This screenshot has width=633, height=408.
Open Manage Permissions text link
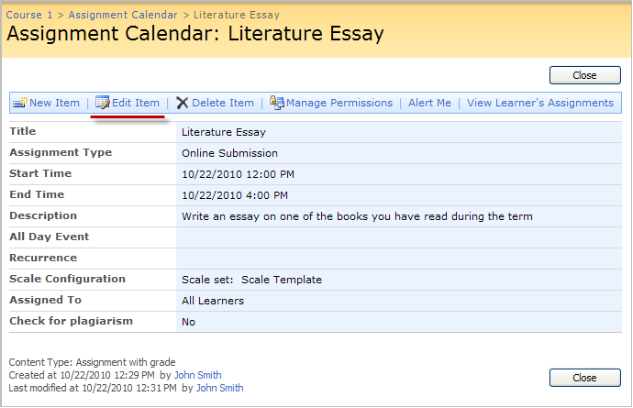(339, 103)
